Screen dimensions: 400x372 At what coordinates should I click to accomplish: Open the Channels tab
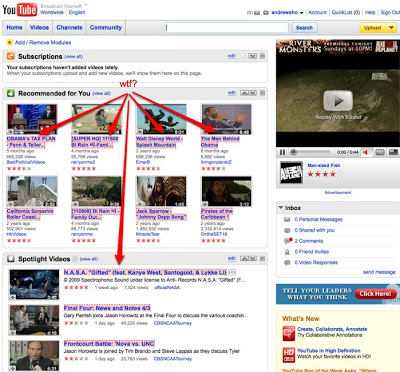click(x=69, y=28)
